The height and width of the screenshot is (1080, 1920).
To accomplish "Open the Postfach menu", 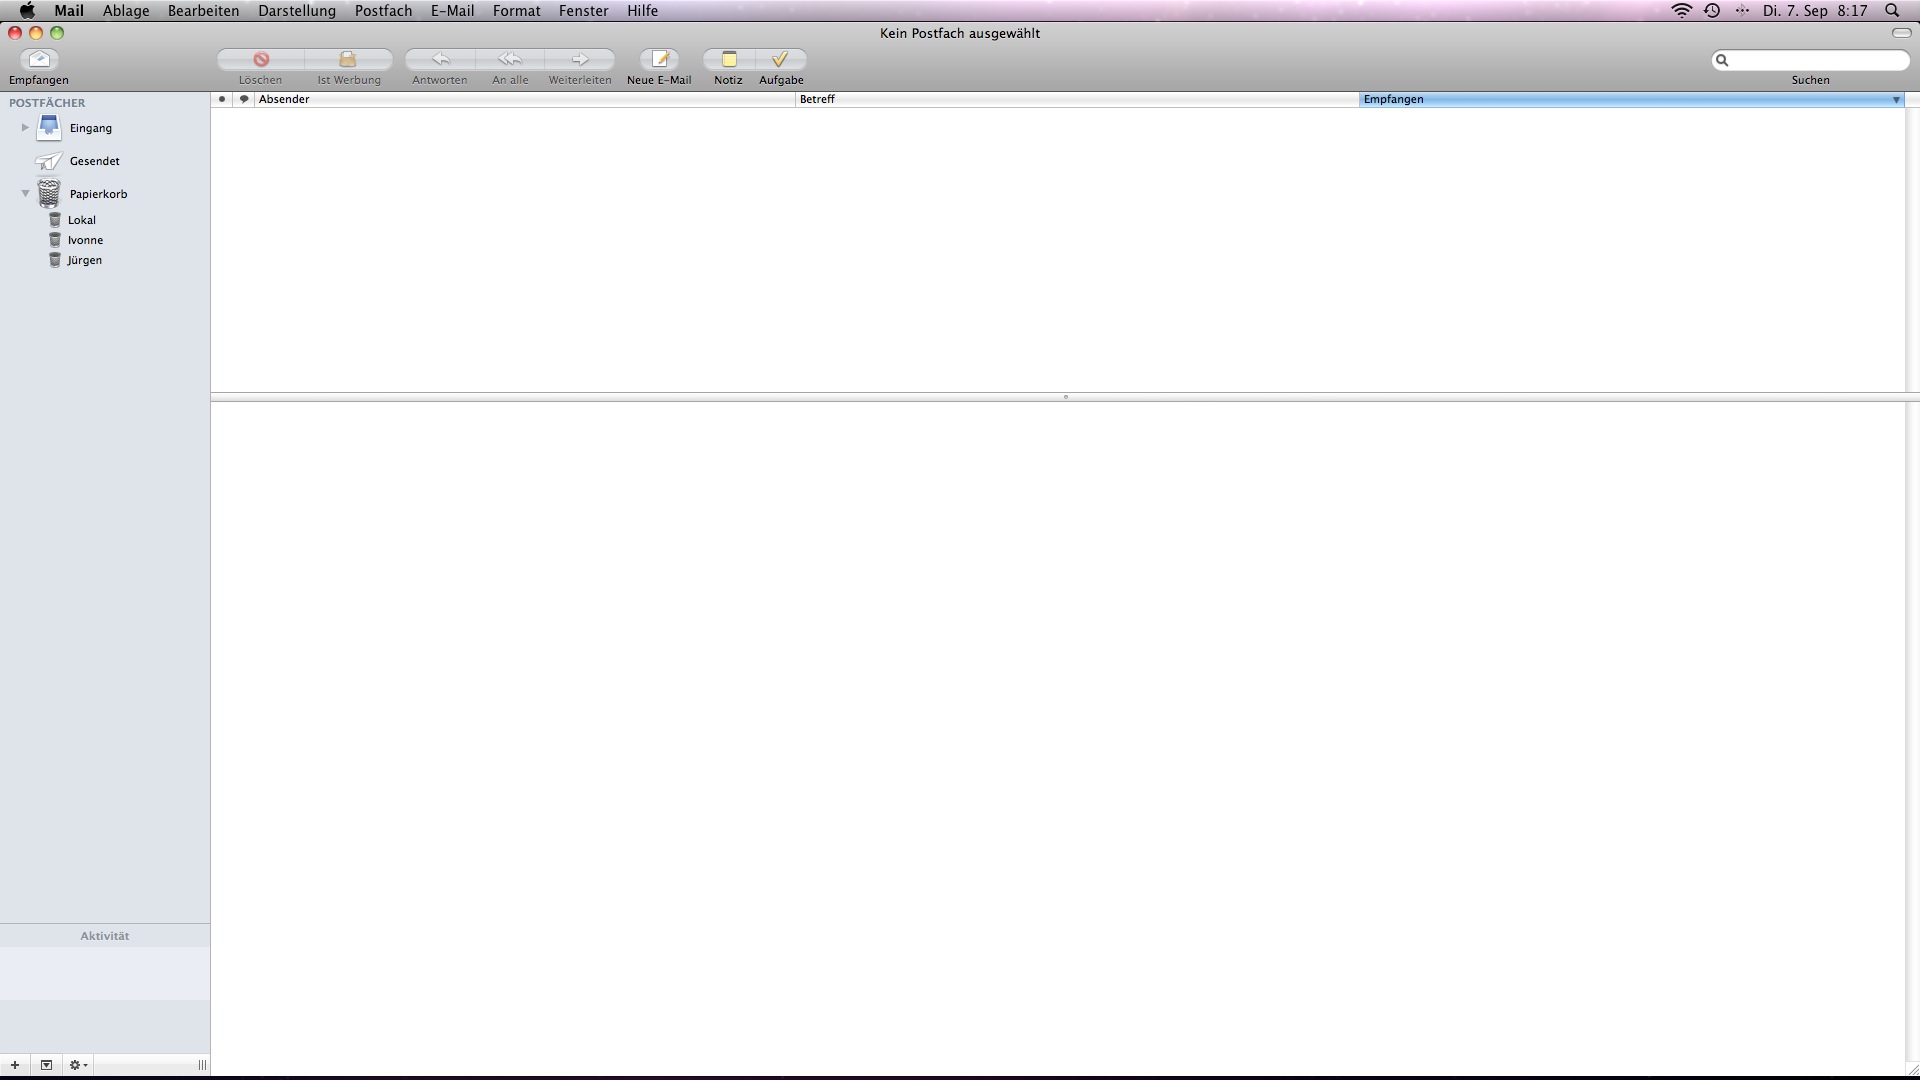I will [383, 11].
